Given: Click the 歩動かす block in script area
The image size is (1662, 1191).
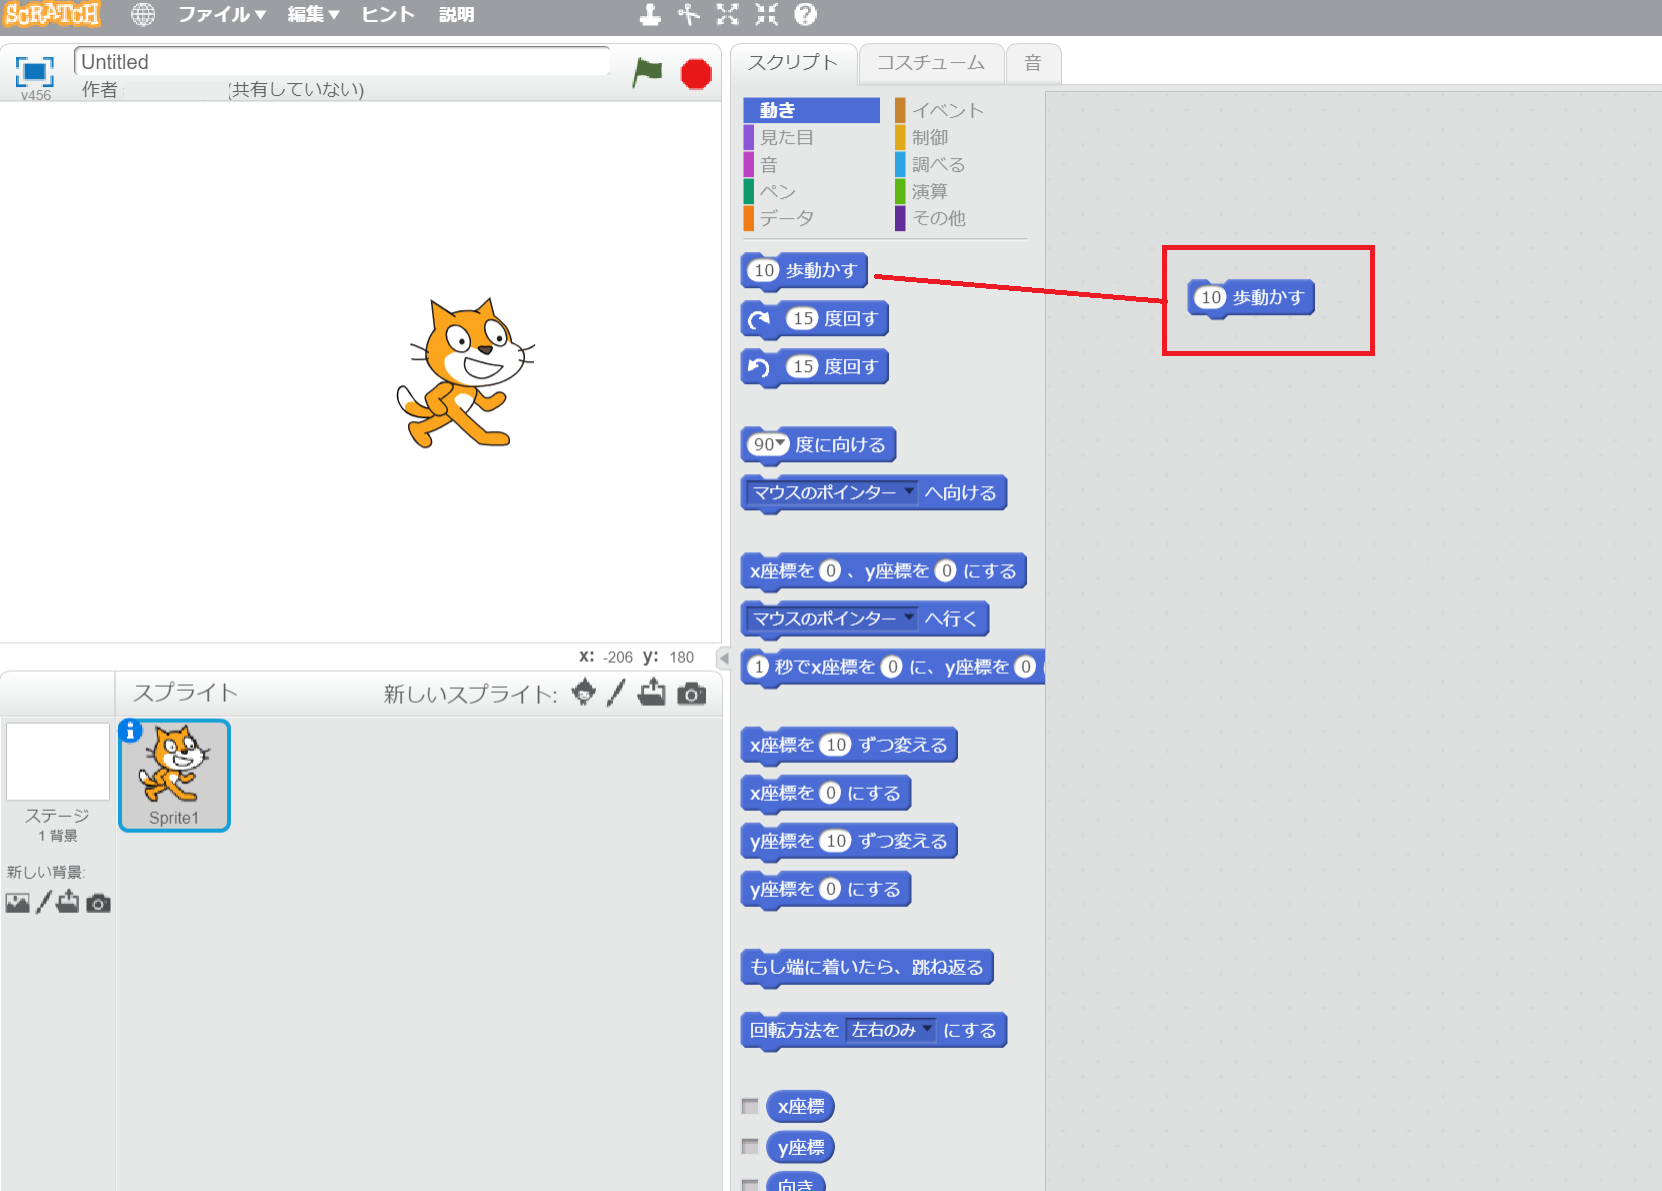Looking at the screenshot, I should pos(1251,298).
